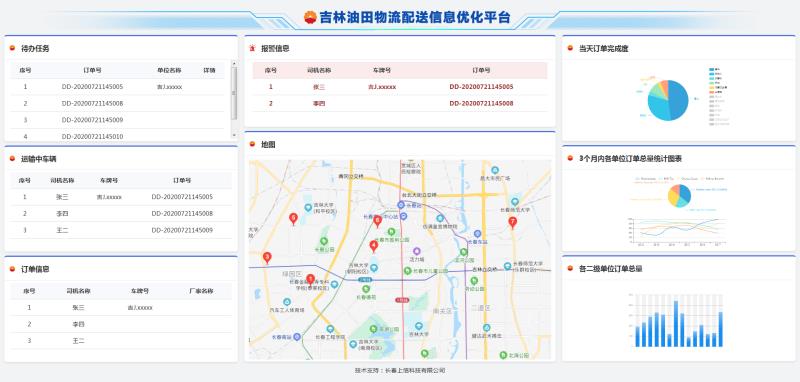Screen dimensions: 800x382
Task: Click red map marker number 4
Action: 373,246
